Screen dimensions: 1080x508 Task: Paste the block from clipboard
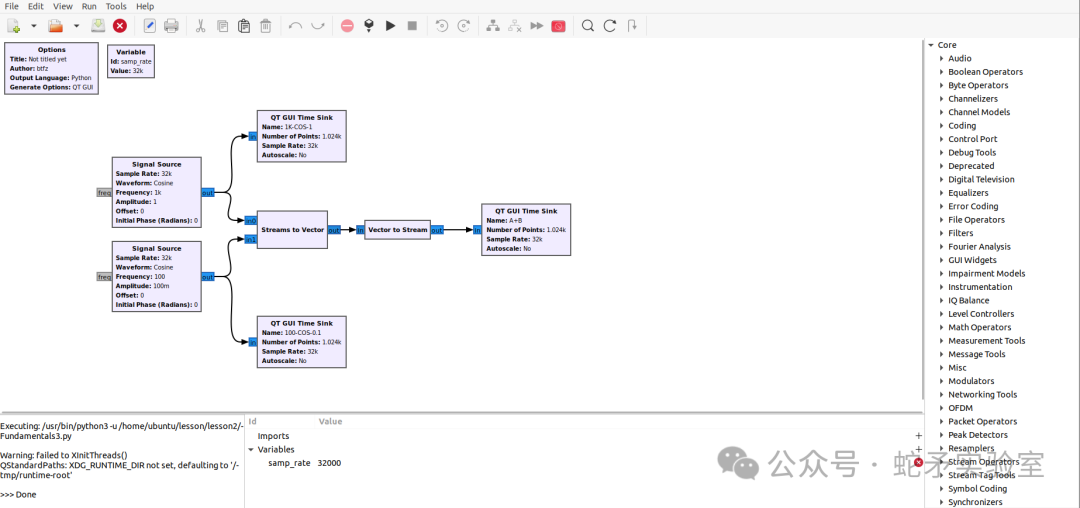[x=244, y=26]
